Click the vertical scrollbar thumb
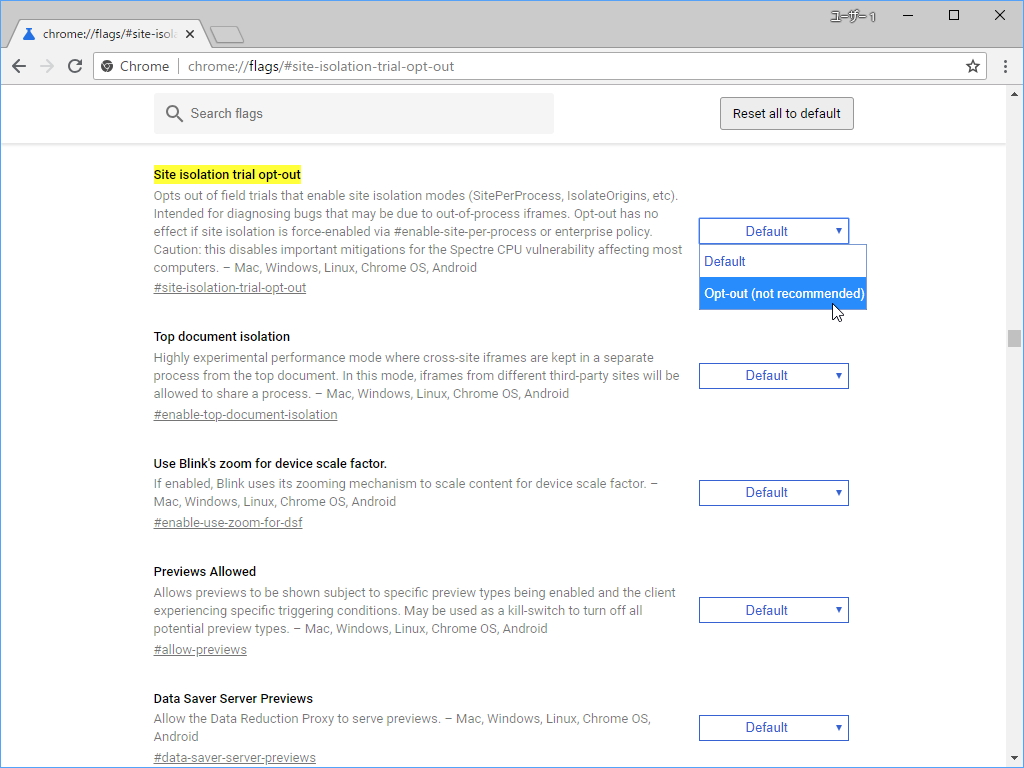This screenshot has width=1024, height=768. (x=1013, y=338)
